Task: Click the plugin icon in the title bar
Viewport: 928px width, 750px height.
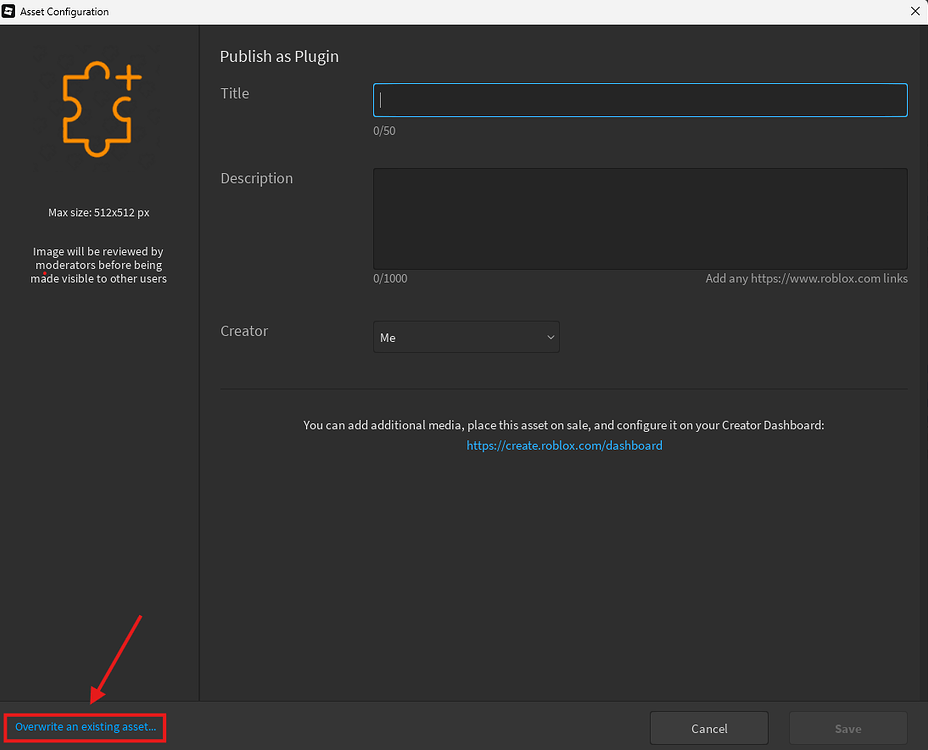Action: tap(11, 11)
